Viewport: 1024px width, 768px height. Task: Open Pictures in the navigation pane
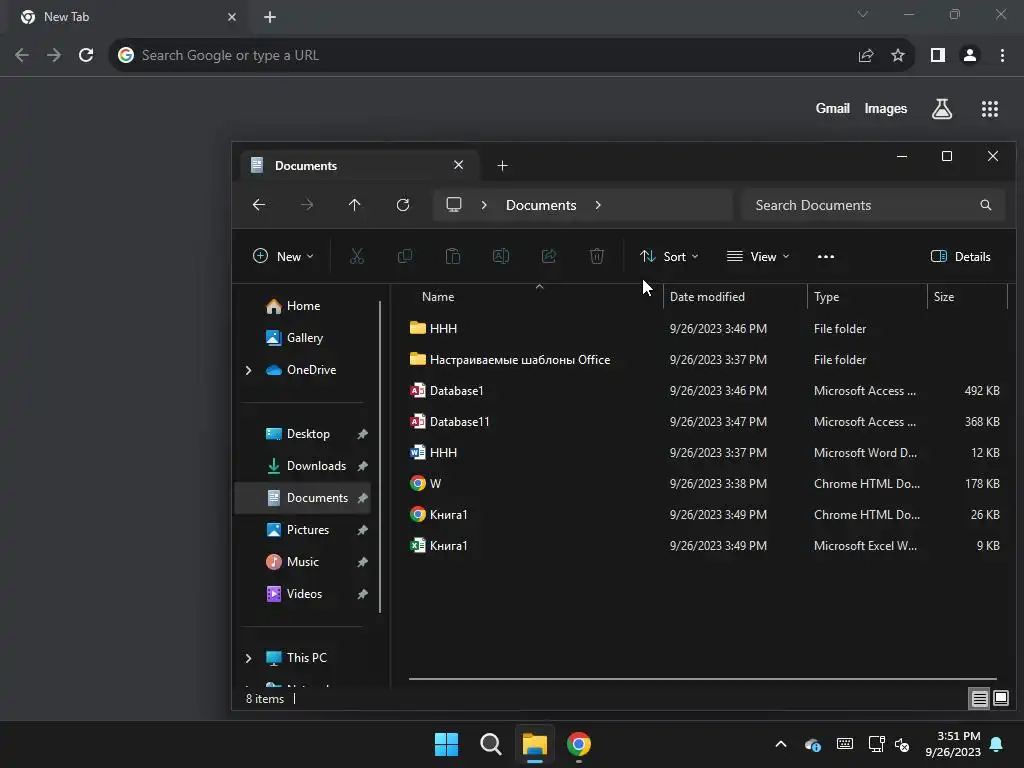coord(298,530)
